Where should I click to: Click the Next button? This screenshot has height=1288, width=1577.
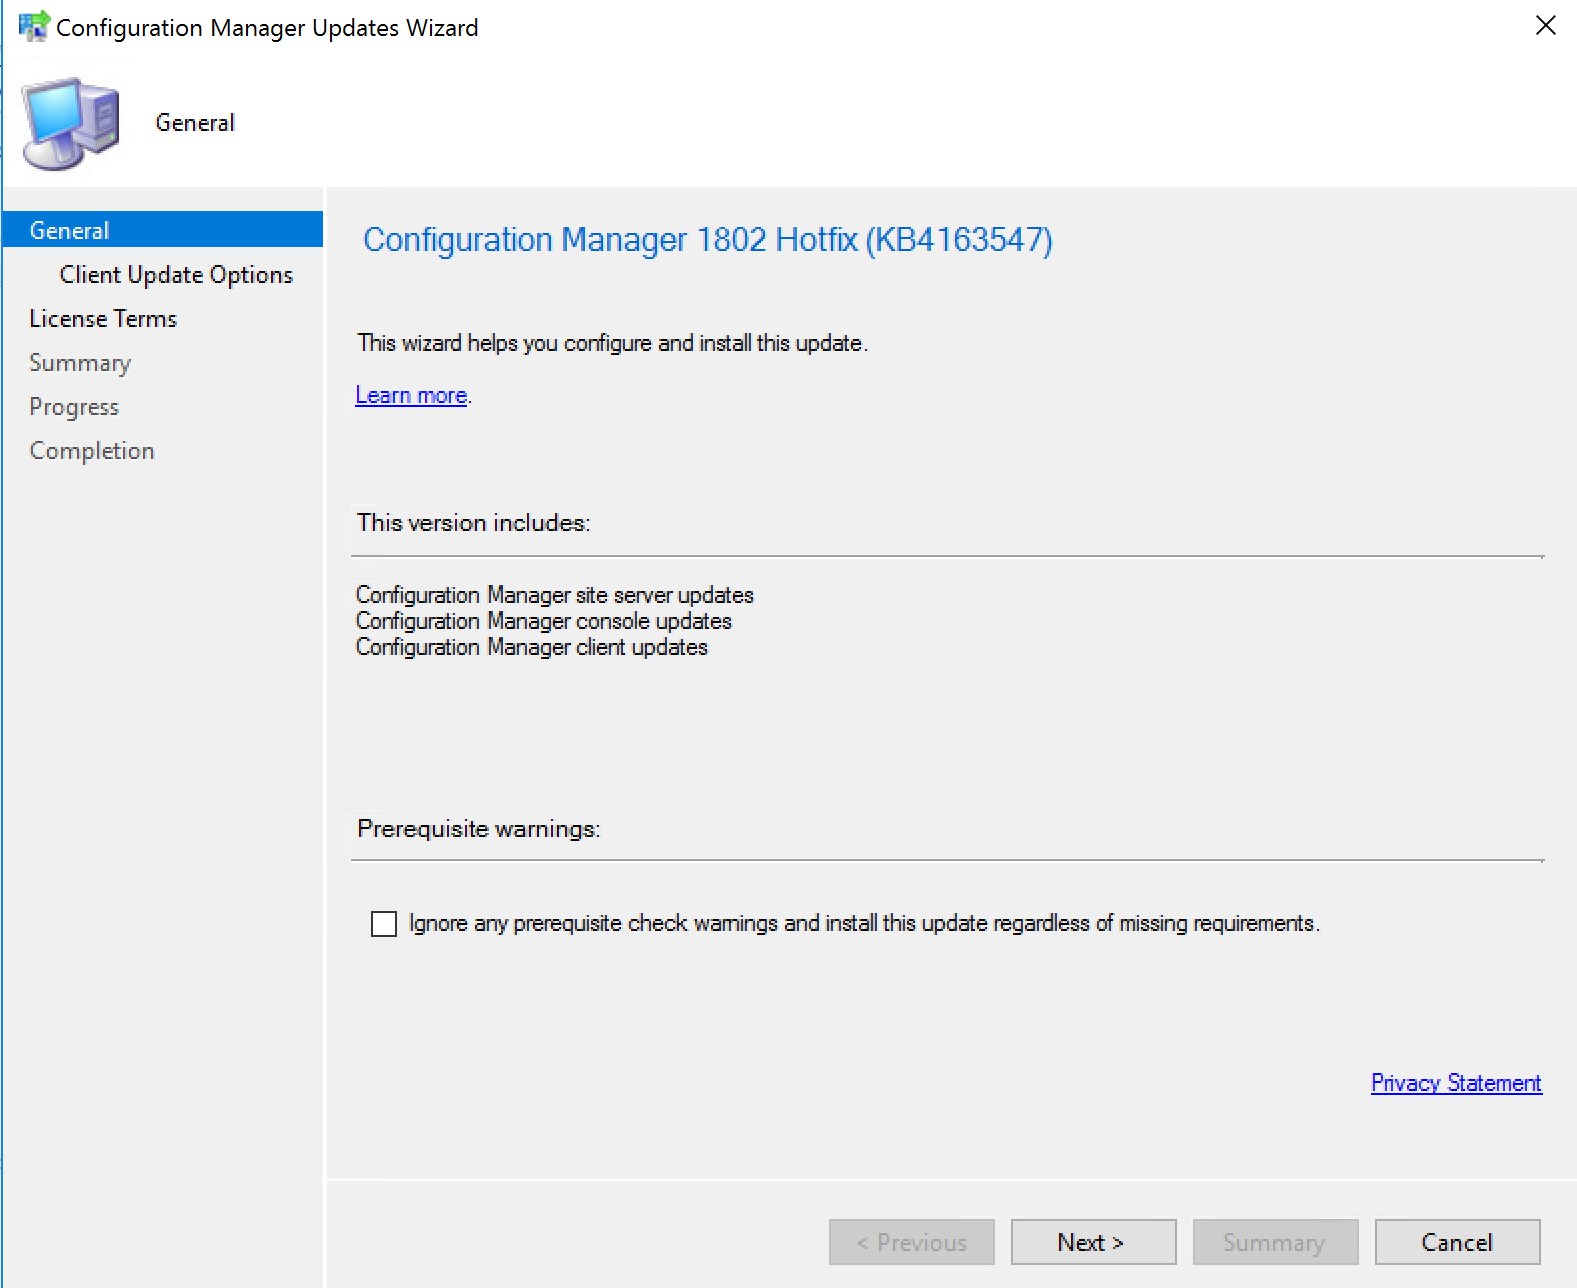(1093, 1242)
